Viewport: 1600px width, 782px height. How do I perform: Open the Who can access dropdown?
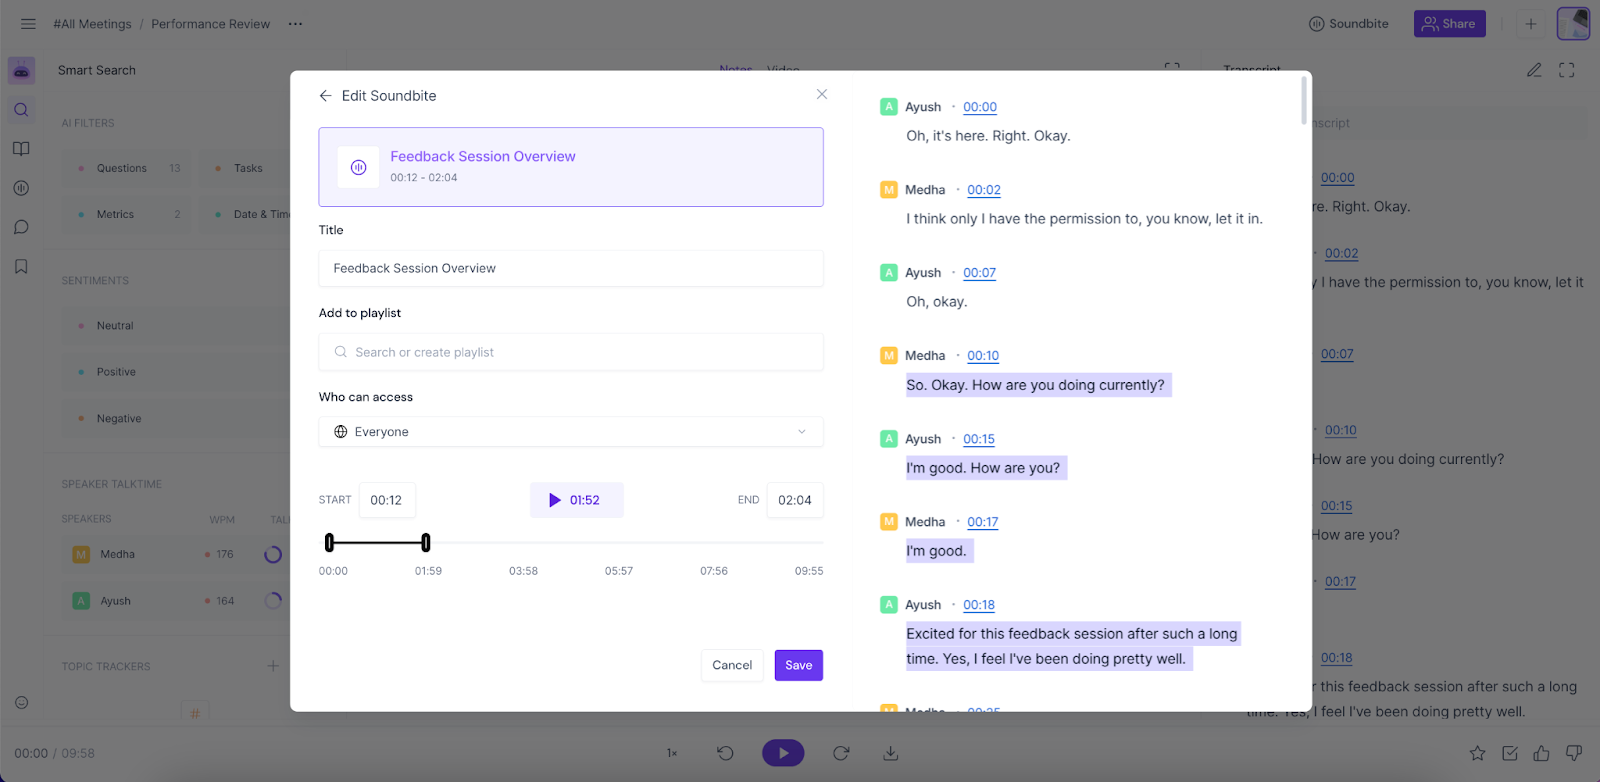click(571, 432)
